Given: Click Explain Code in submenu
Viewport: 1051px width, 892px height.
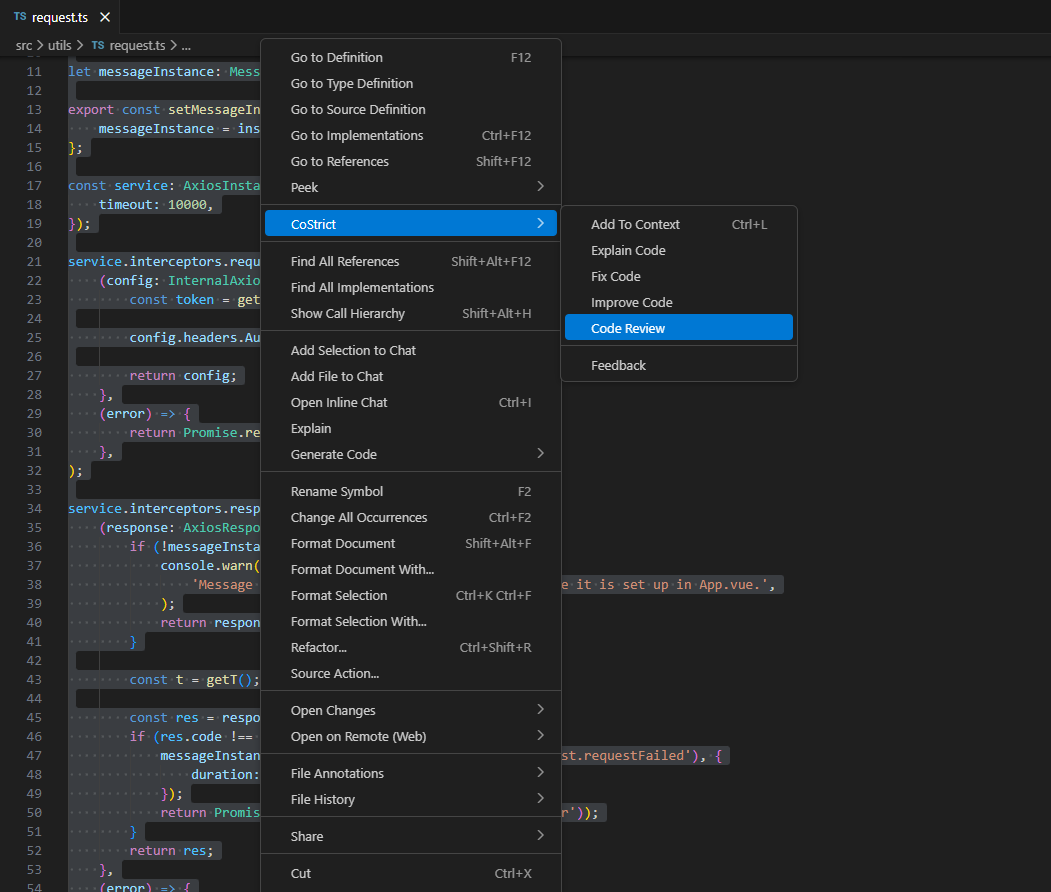Looking at the screenshot, I should (x=628, y=250).
